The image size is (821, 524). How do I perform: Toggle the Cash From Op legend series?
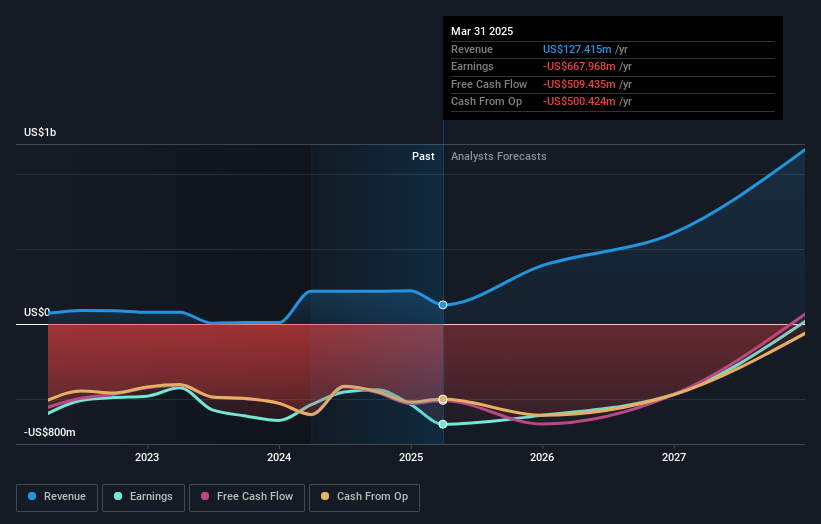pyautogui.click(x=364, y=497)
